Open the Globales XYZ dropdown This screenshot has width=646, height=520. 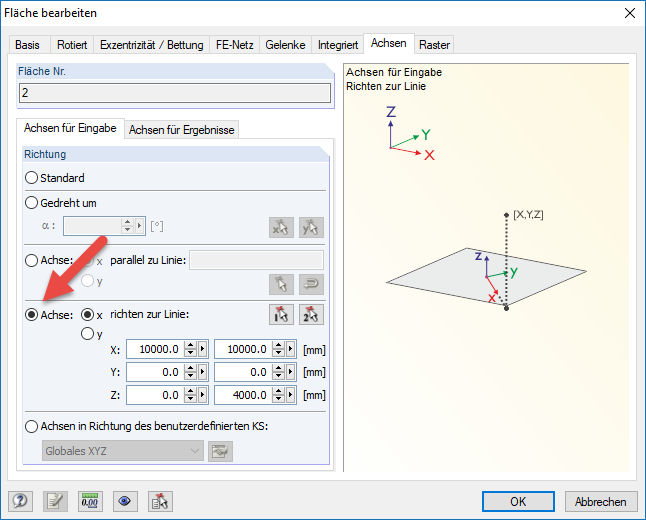[122, 451]
